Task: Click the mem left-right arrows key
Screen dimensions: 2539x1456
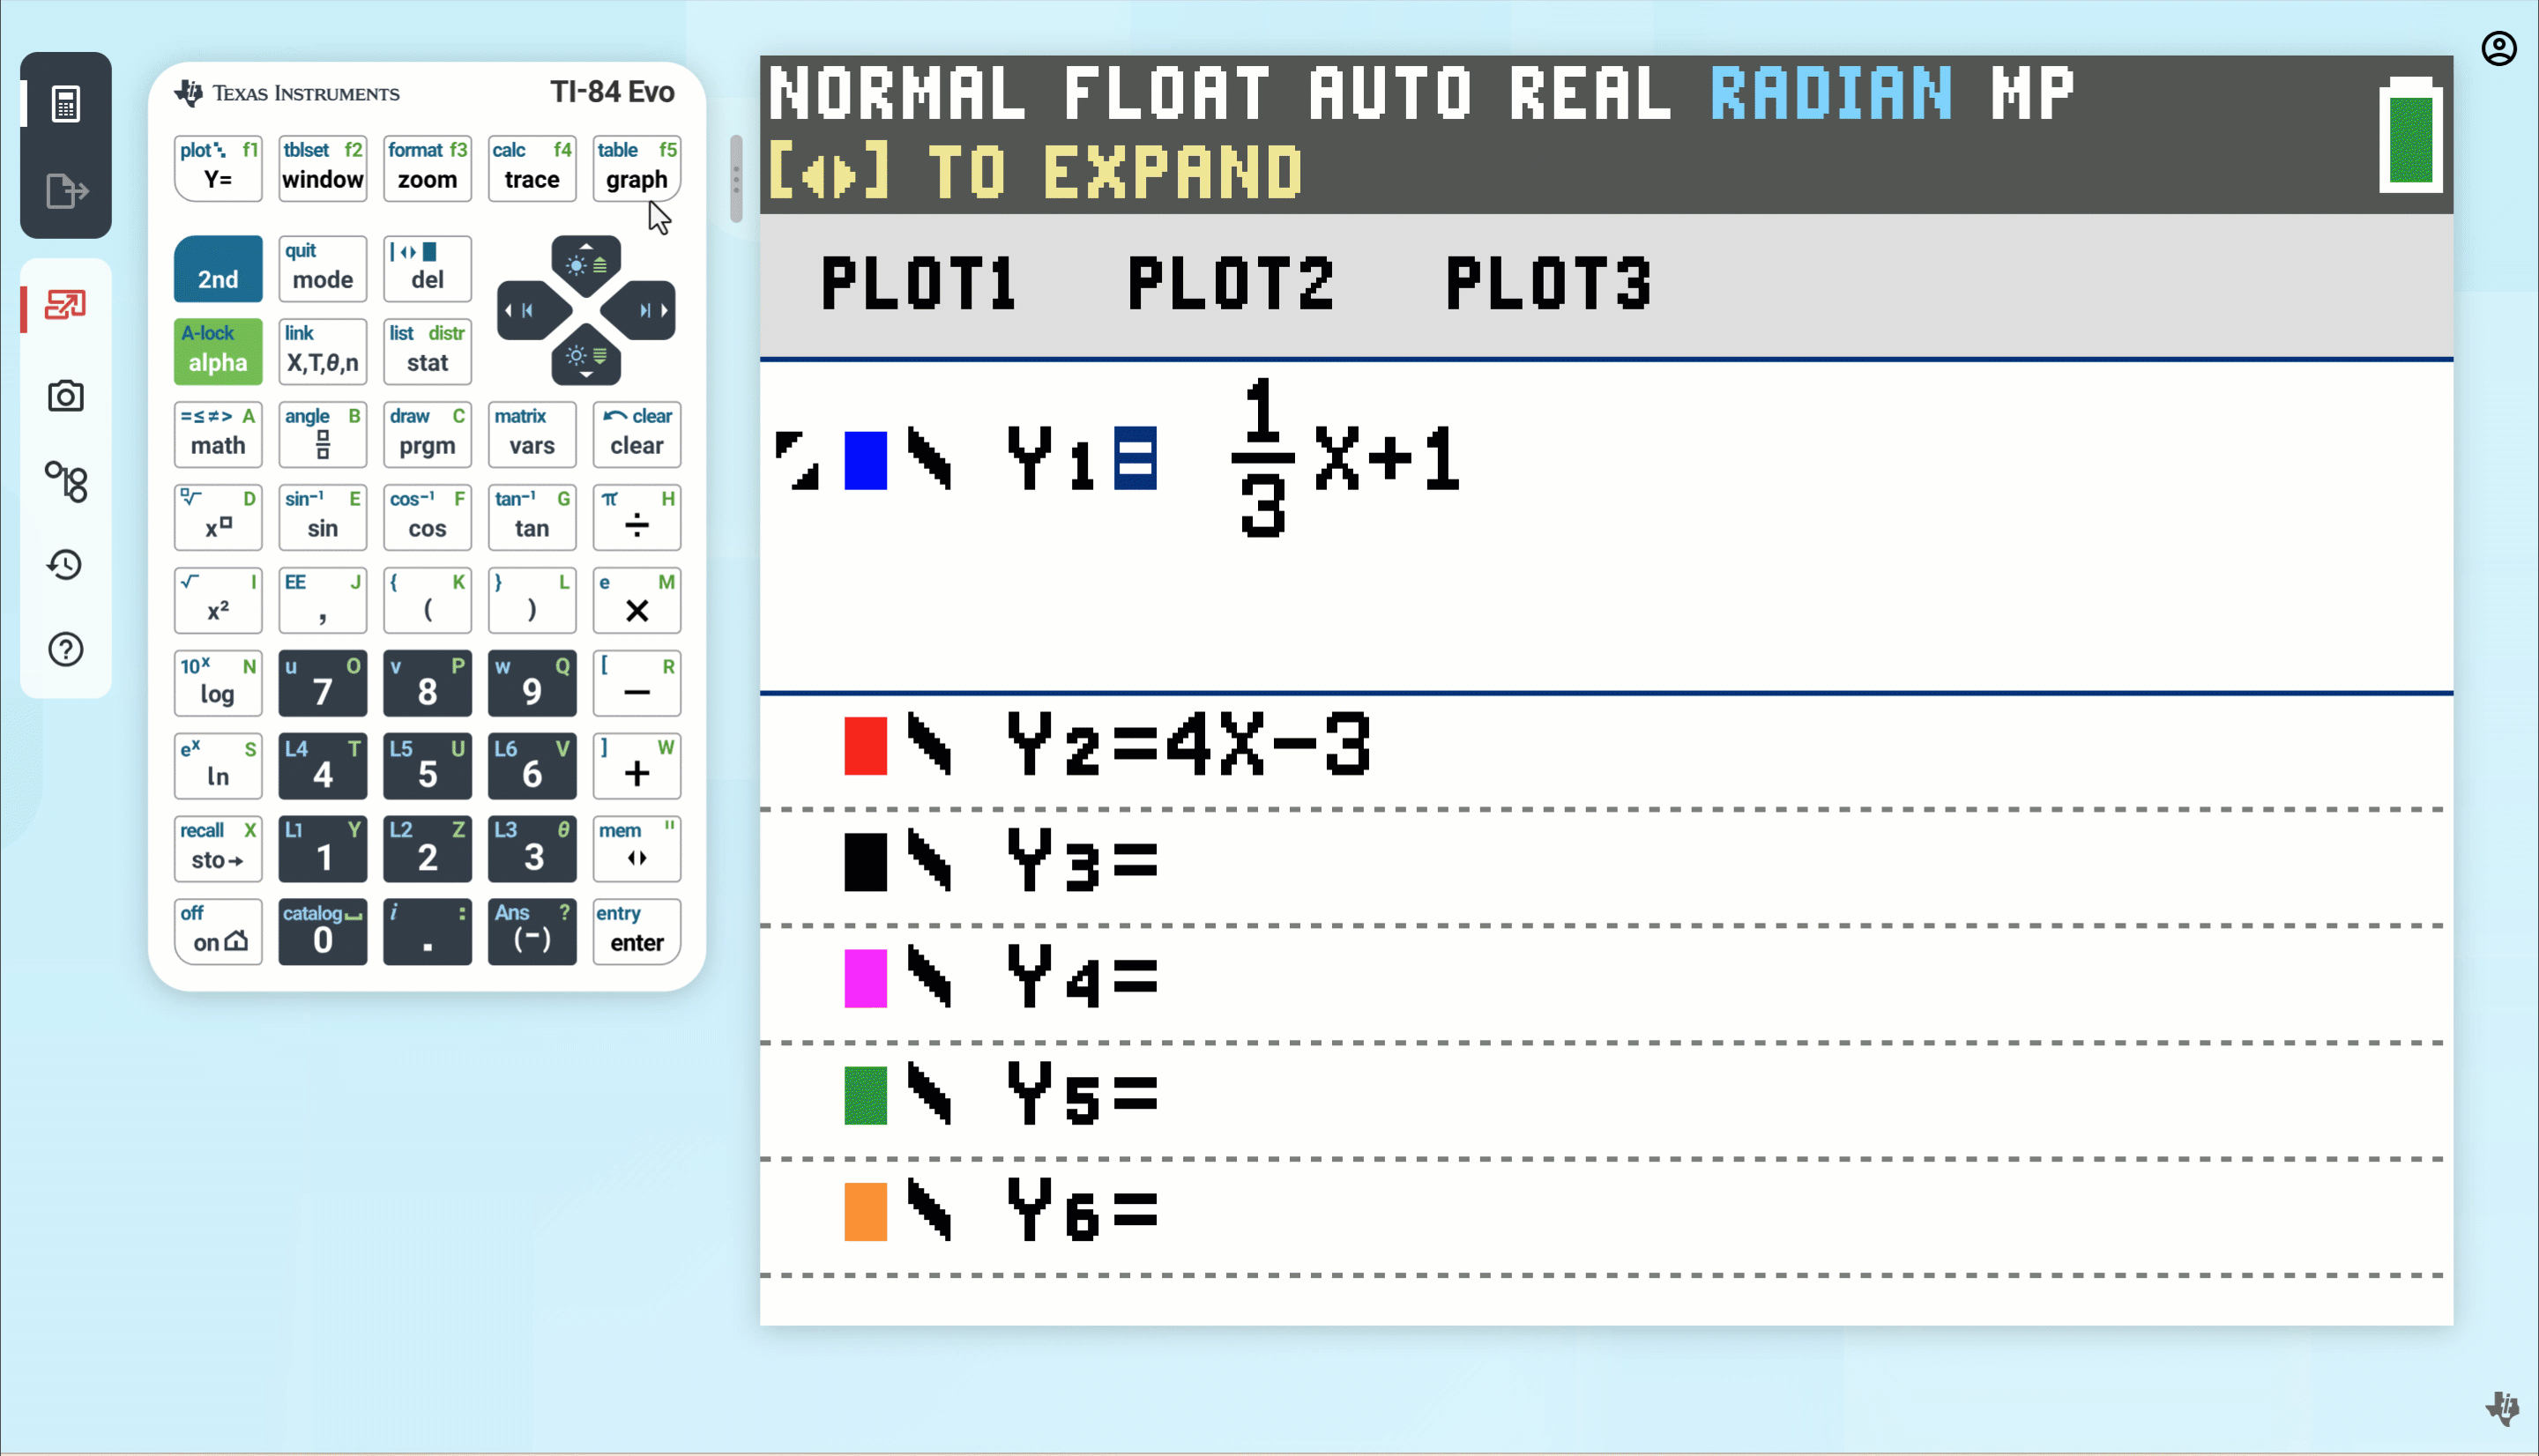Action: (x=637, y=850)
